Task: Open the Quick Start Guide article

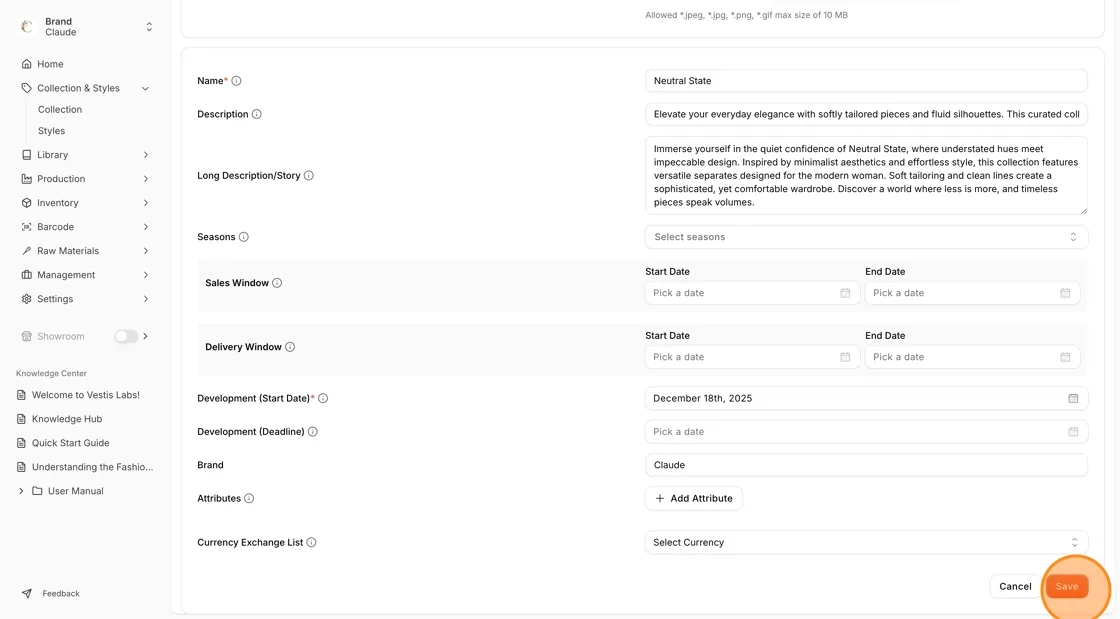Action: [x=71, y=443]
